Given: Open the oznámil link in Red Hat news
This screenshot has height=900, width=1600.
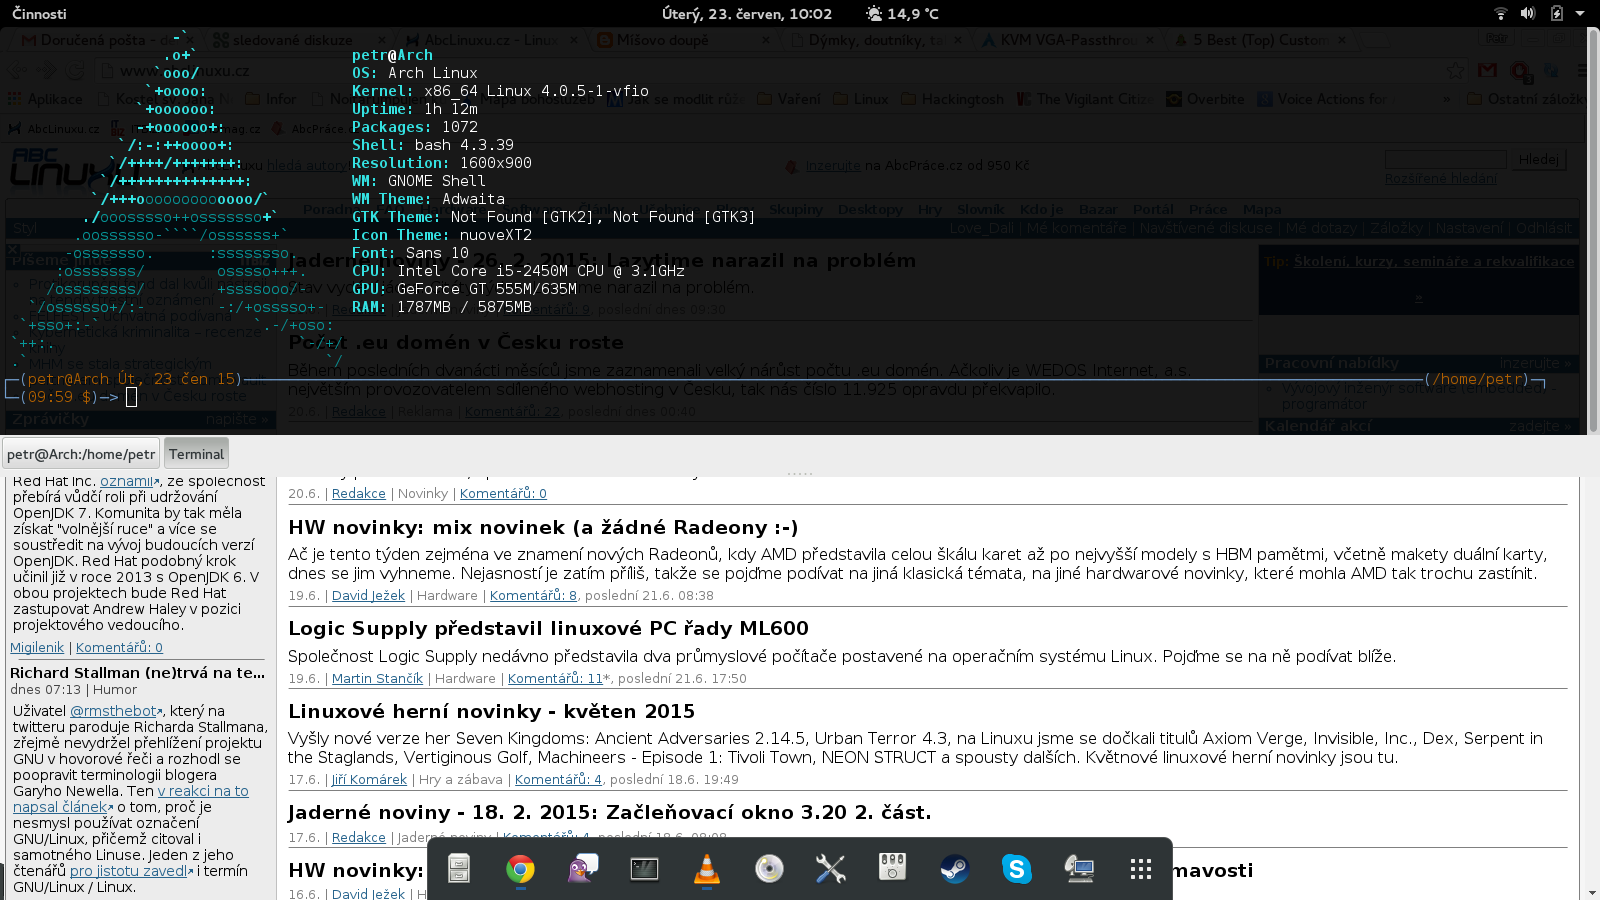Looking at the screenshot, I should coord(128,481).
